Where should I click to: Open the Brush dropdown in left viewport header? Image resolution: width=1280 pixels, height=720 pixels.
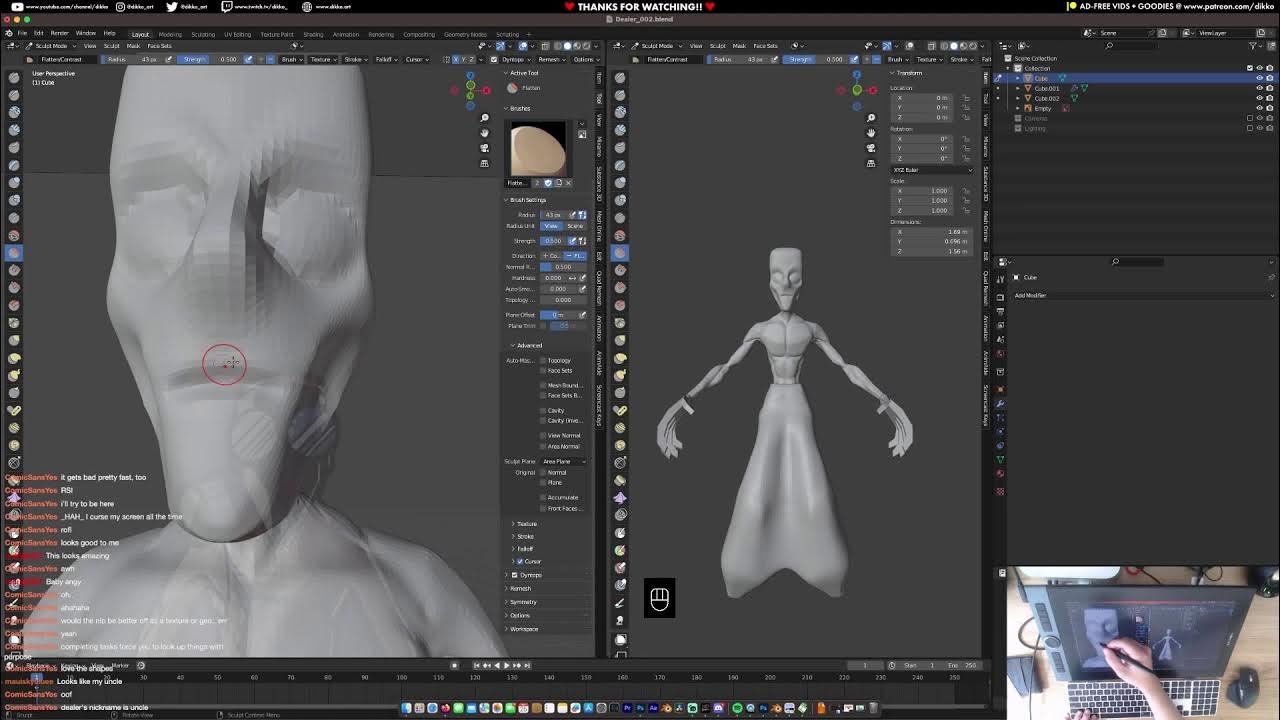(x=291, y=59)
